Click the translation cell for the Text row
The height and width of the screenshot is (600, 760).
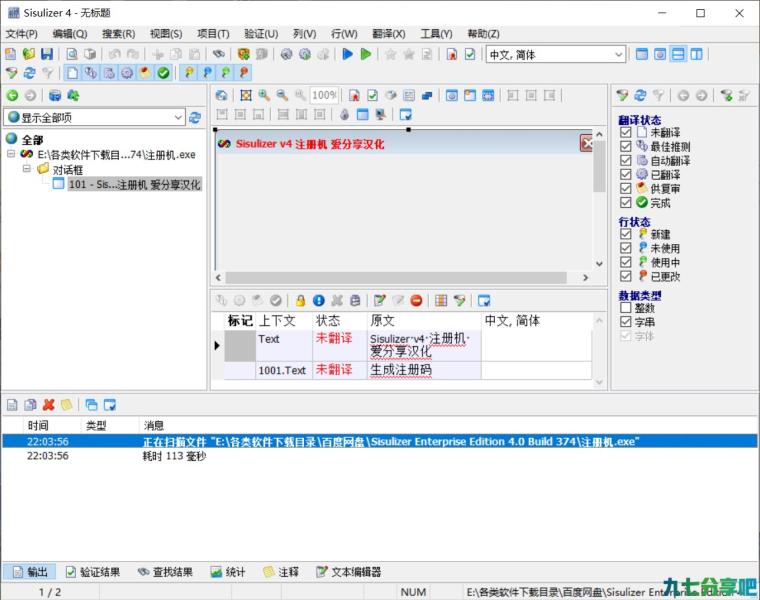tap(536, 345)
